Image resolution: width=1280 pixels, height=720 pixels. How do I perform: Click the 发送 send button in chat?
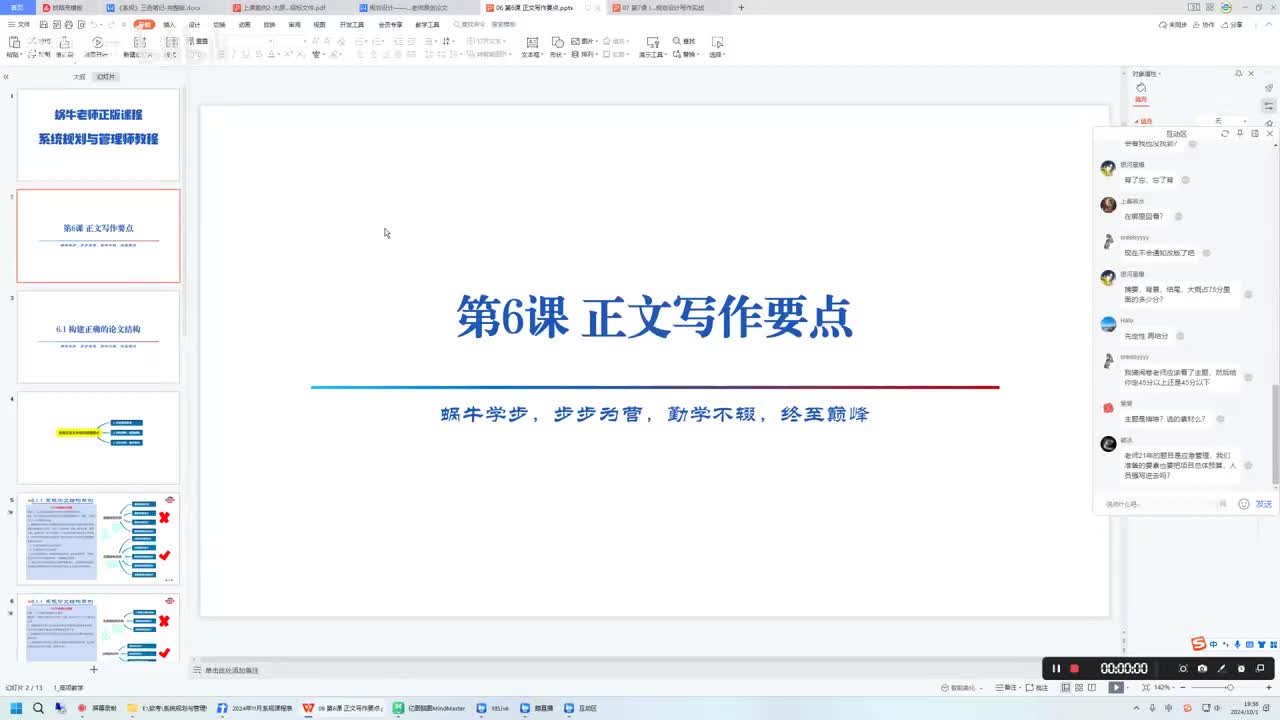coord(1264,504)
